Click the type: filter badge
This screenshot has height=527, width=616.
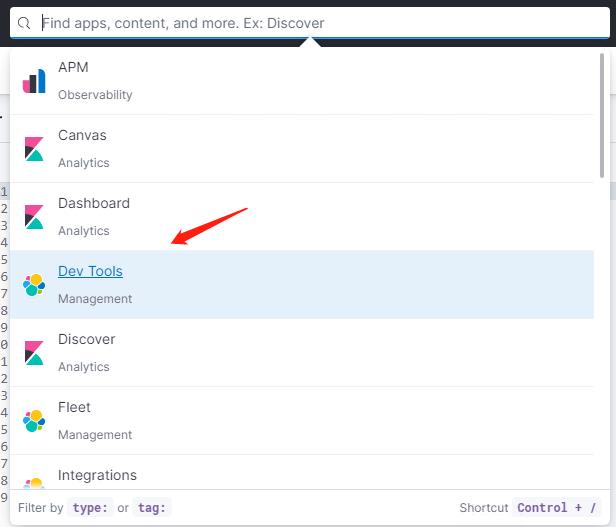pos(90,508)
